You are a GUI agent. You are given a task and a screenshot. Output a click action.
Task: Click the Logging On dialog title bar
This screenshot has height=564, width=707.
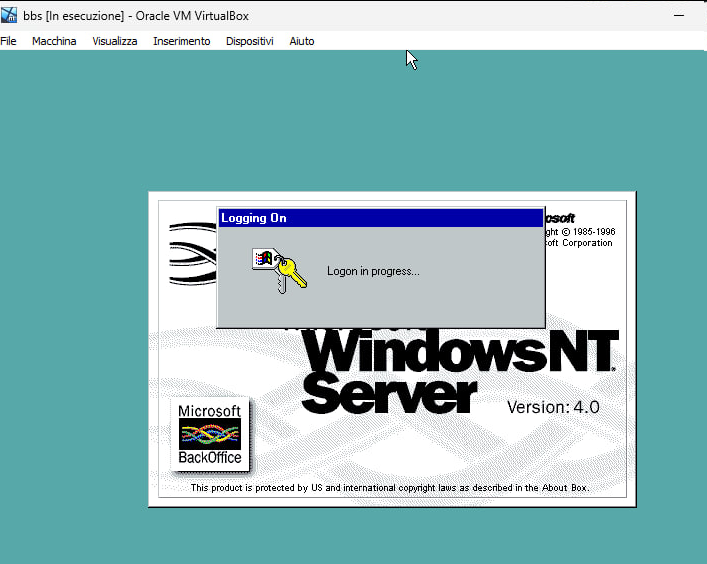click(x=380, y=218)
